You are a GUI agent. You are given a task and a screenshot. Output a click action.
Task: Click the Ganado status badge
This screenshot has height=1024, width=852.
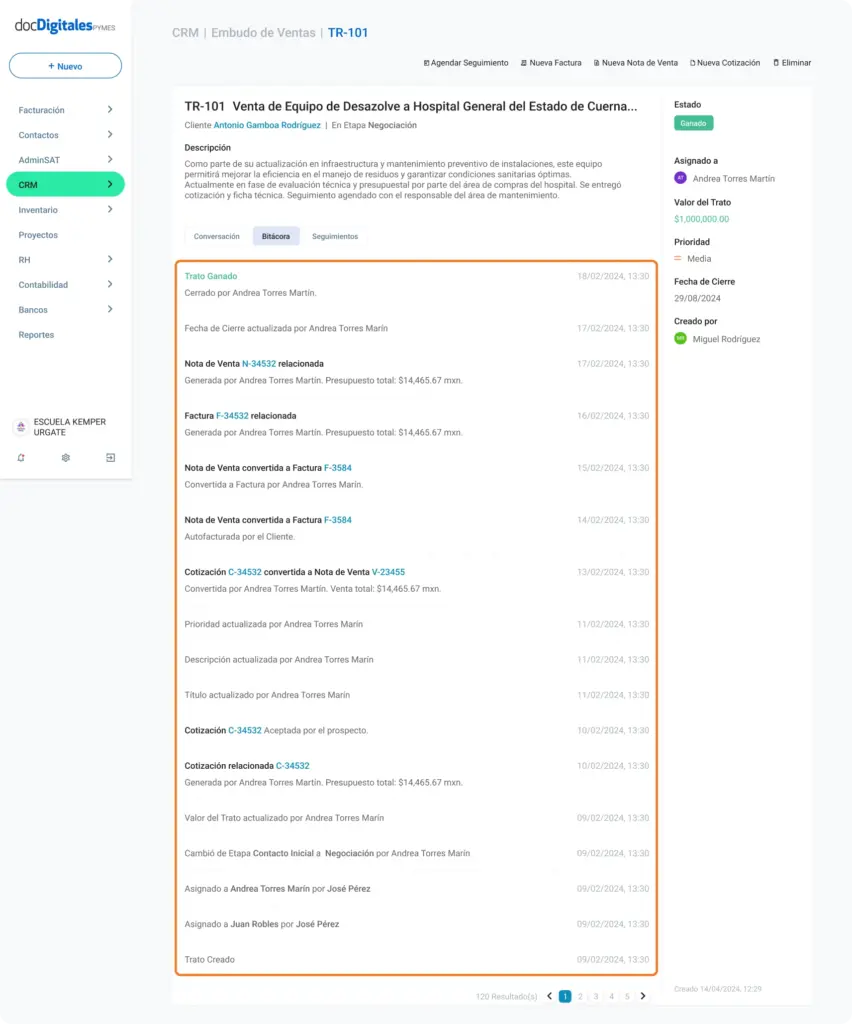tap(693, 123)
